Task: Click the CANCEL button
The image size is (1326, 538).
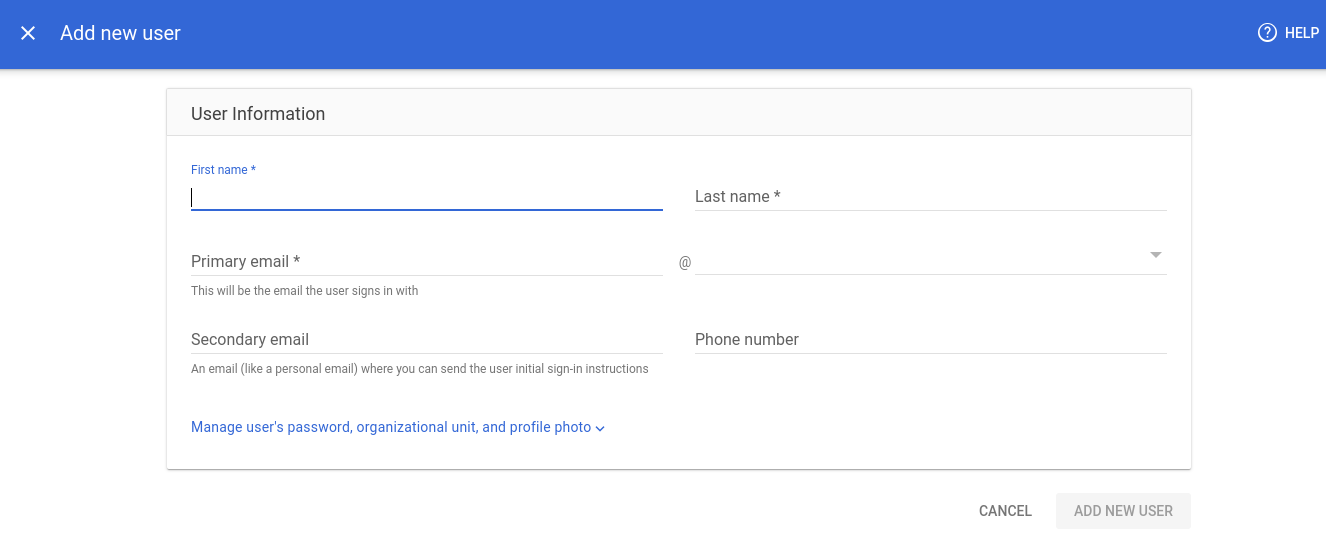Action: click(x=1005, y=511)
